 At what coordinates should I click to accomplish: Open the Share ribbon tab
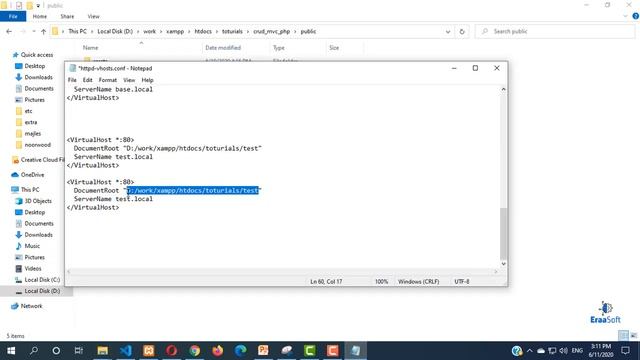pos(67,16)
